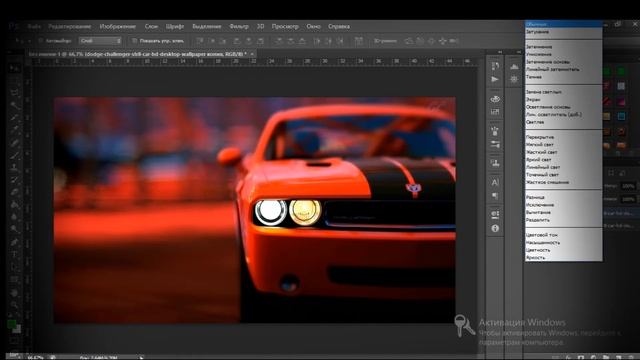Viewport: 640px width, 360px height.
Task: Choose Жесткое смешение blend mode
Action: 563,182
